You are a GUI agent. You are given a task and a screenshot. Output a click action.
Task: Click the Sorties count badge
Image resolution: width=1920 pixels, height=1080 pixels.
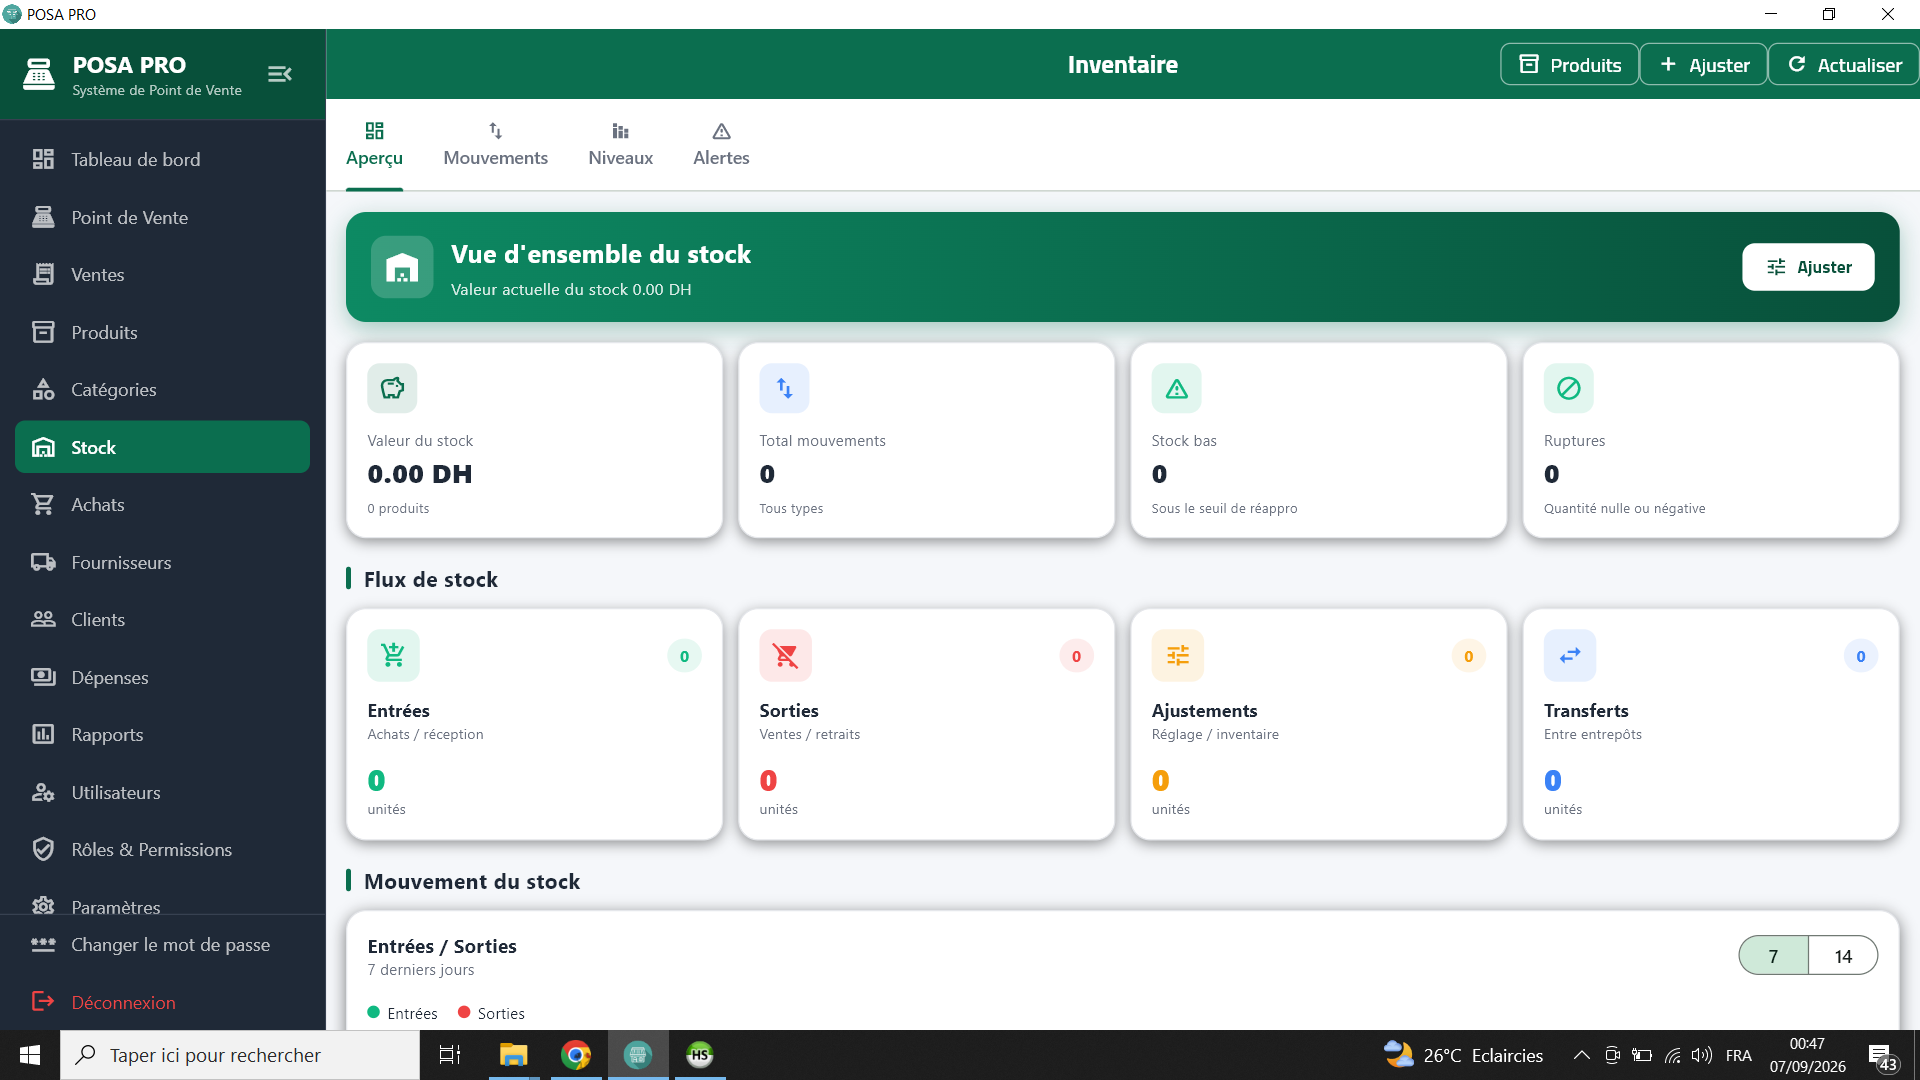(1076, 656)
